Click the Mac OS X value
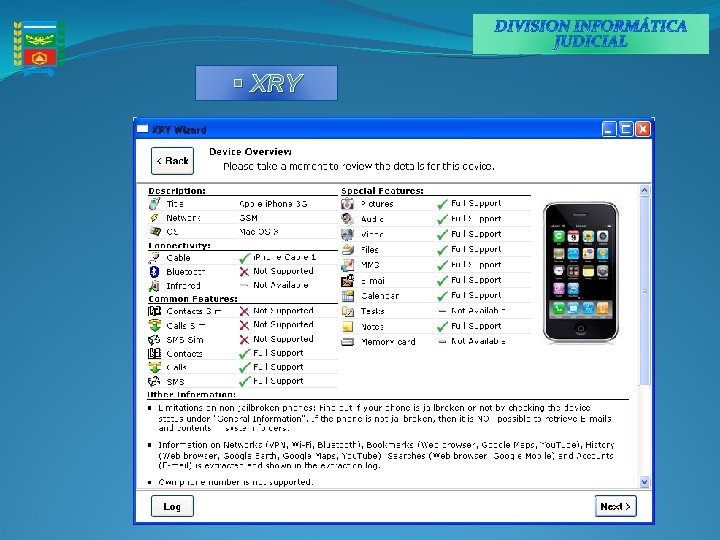720x540 pixels. pos(259,231)
